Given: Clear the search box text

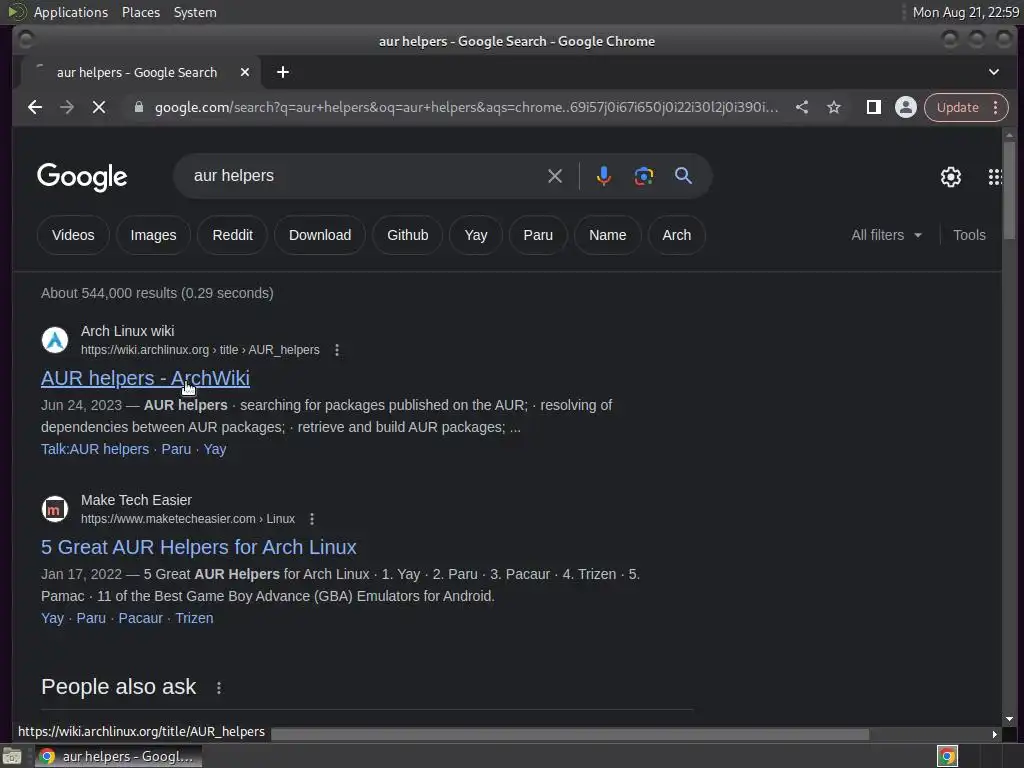Looking at the screenshot, I should [x=554, y=176].
